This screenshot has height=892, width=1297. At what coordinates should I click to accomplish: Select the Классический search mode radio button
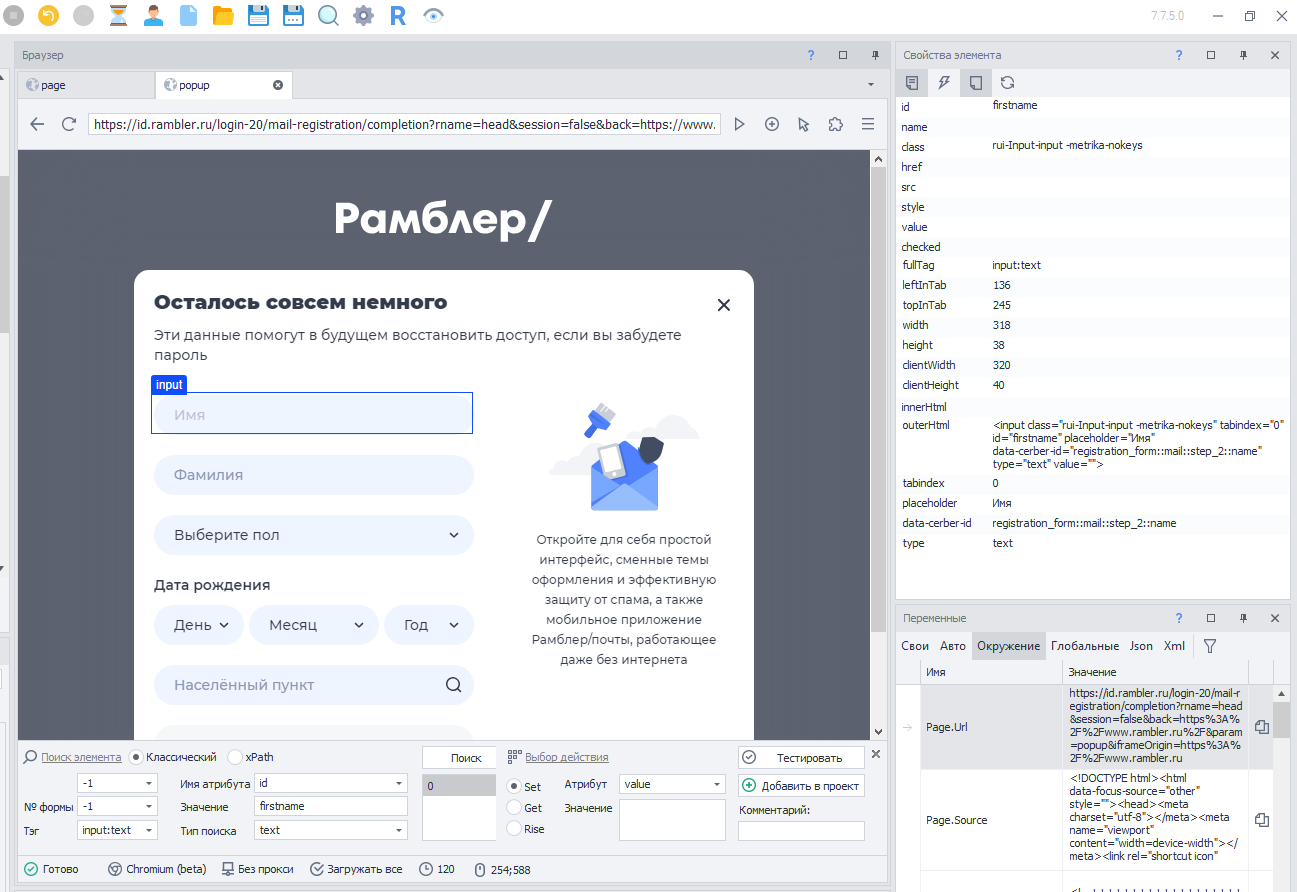pos(137,757)
